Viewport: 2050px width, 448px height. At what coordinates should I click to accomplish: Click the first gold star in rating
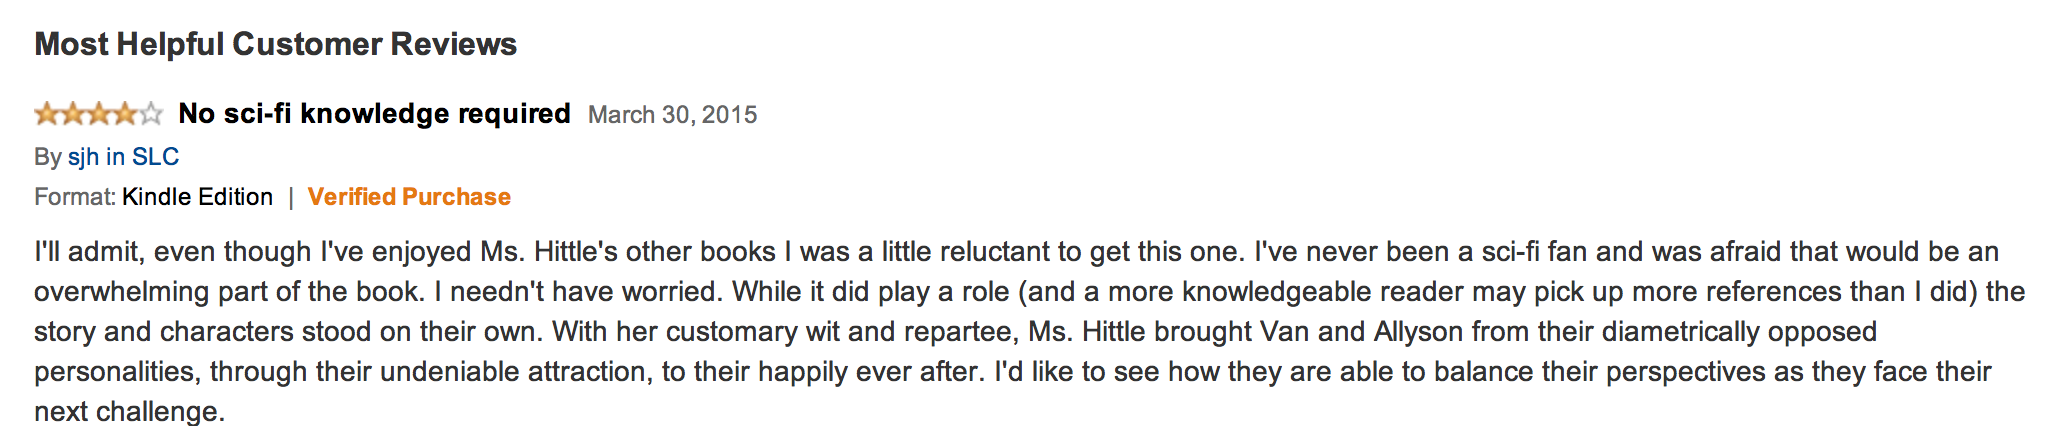[x=47, y=114]
